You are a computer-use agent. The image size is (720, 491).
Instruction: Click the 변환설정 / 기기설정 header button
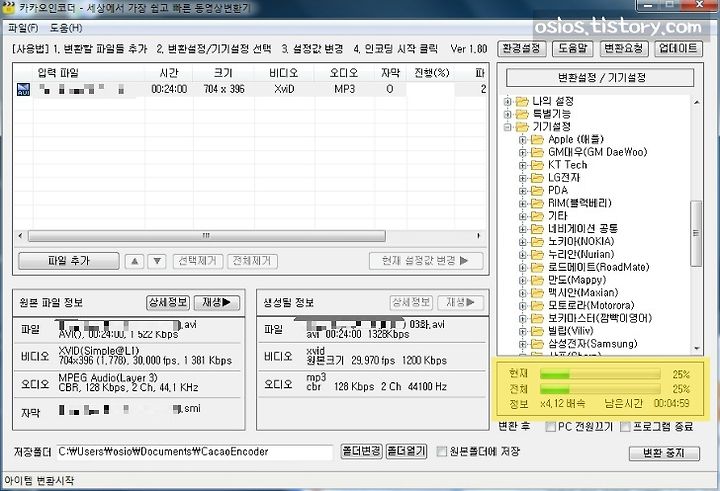600,77
